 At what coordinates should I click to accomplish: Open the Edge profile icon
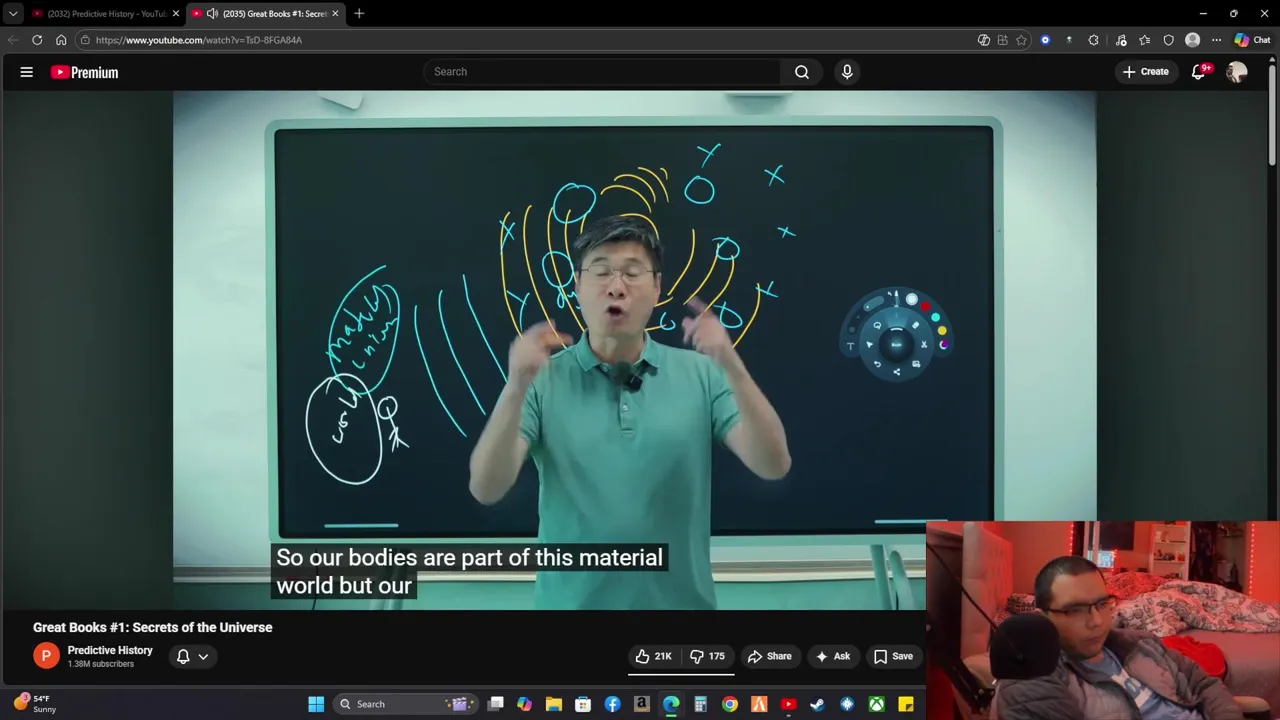coord(1192,40)
